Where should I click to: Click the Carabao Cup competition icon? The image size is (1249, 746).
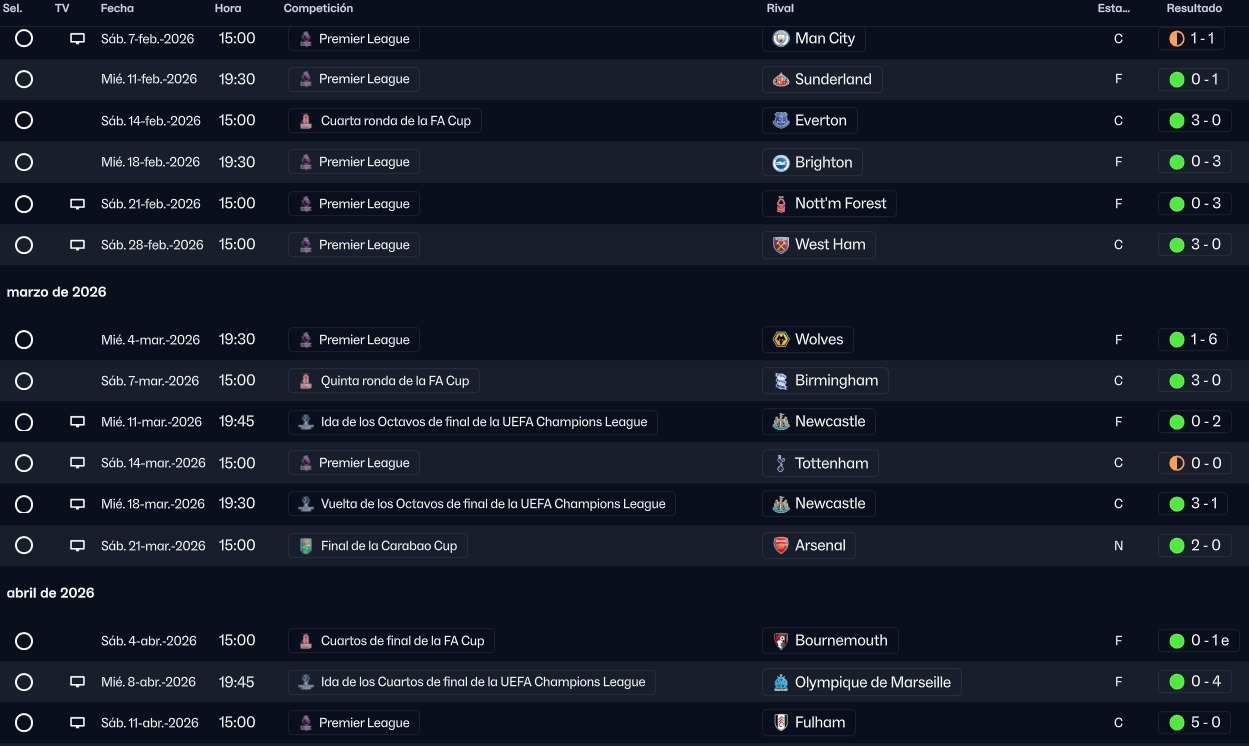point(306,546)
